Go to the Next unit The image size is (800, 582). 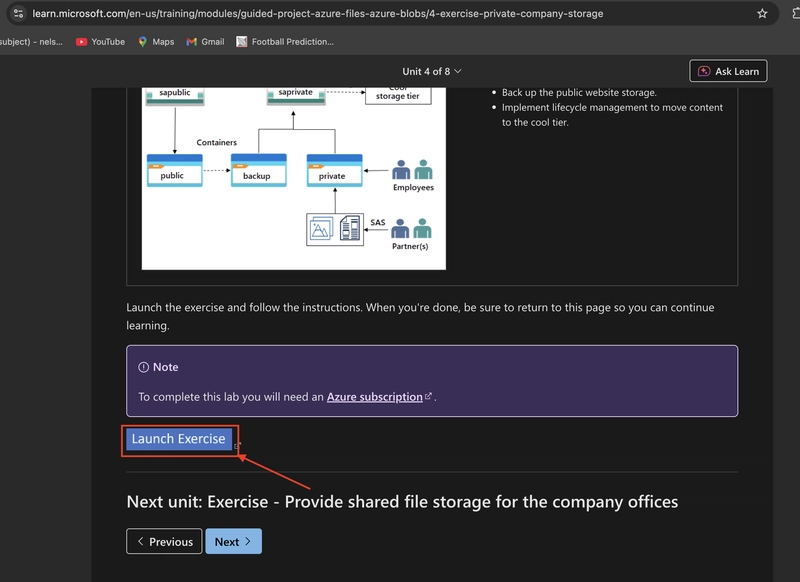tap(233, 541)
